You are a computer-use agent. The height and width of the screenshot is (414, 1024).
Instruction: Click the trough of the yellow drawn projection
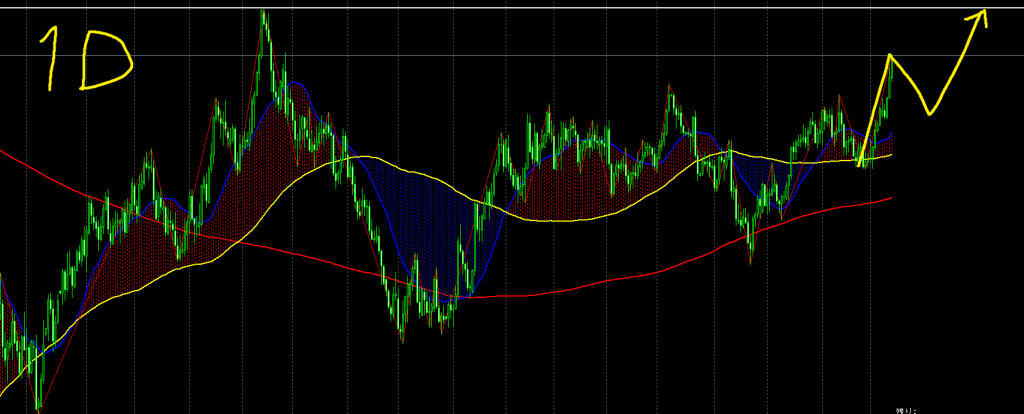tap(932, 111)
